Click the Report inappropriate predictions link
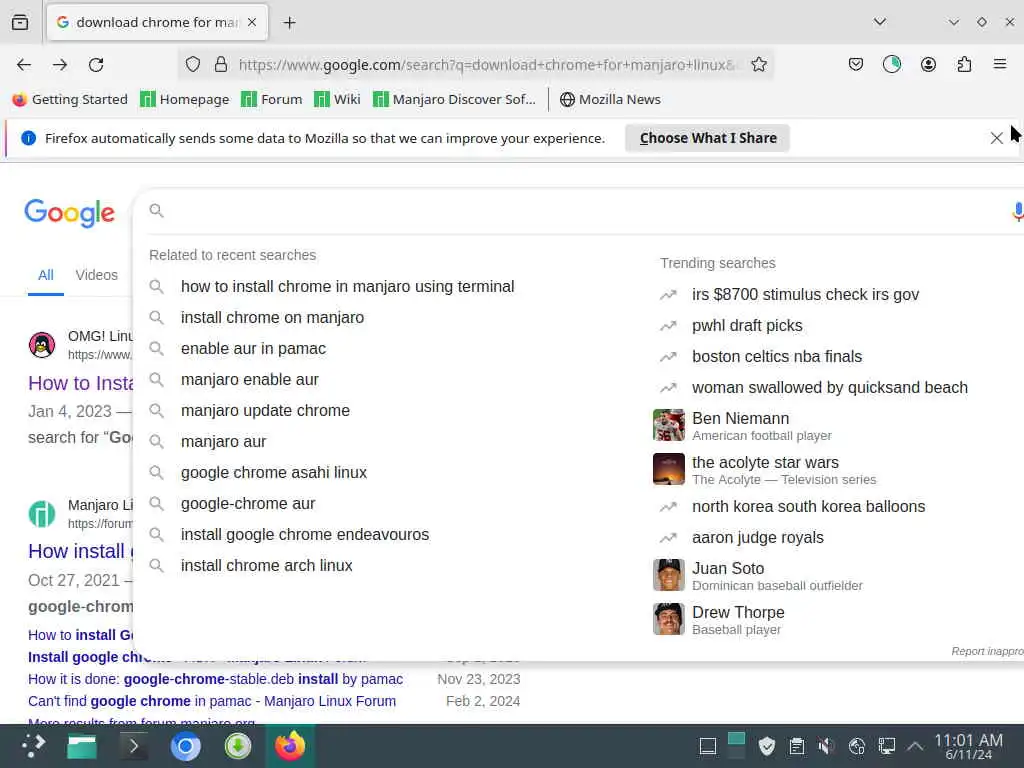This screenshot has width=1024, height=768. tap(987, 651)
